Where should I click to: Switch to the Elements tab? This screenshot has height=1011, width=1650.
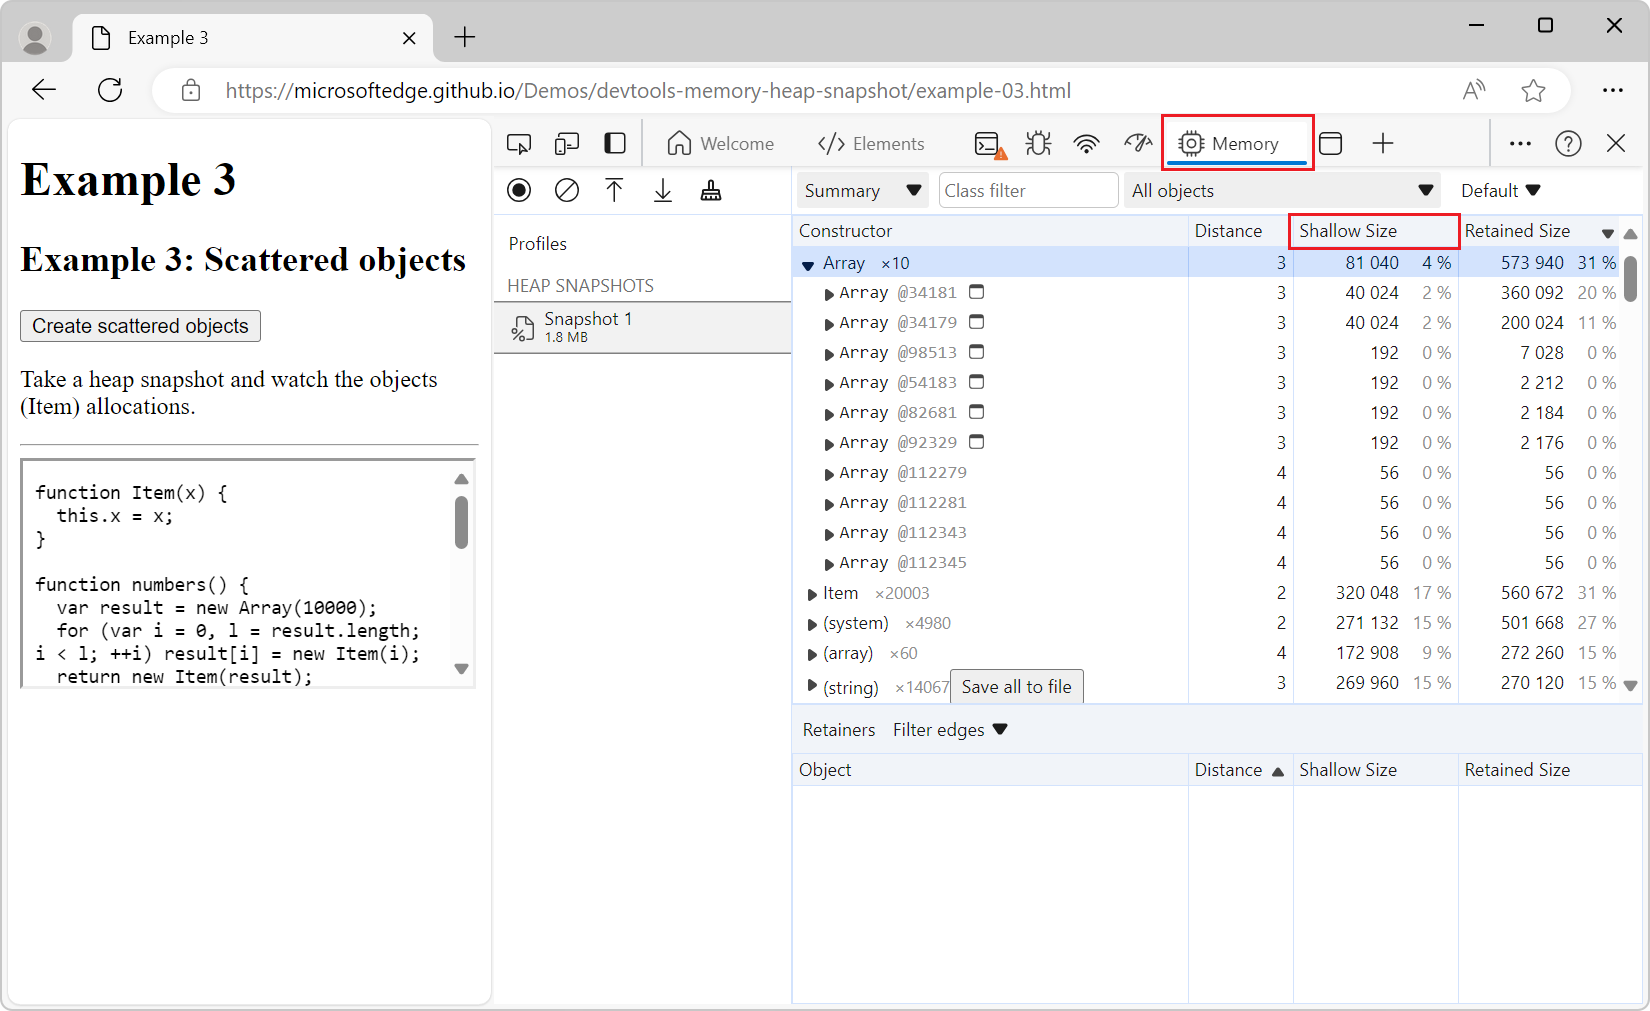(871, 143)
